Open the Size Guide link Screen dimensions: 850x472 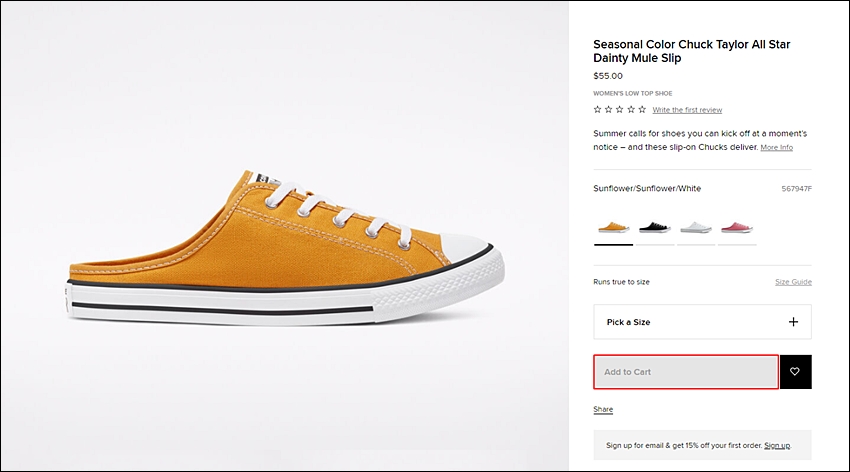793,282
